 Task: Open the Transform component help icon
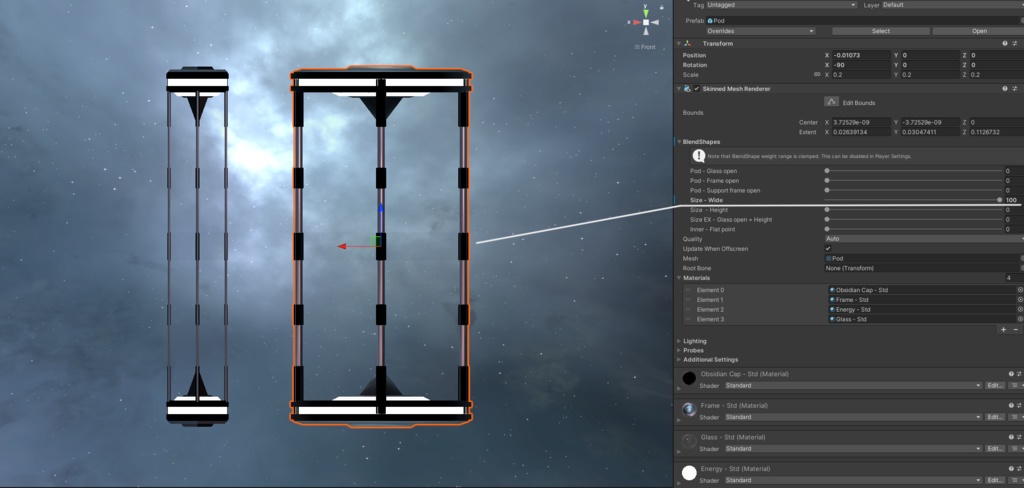click(1004, 44)
